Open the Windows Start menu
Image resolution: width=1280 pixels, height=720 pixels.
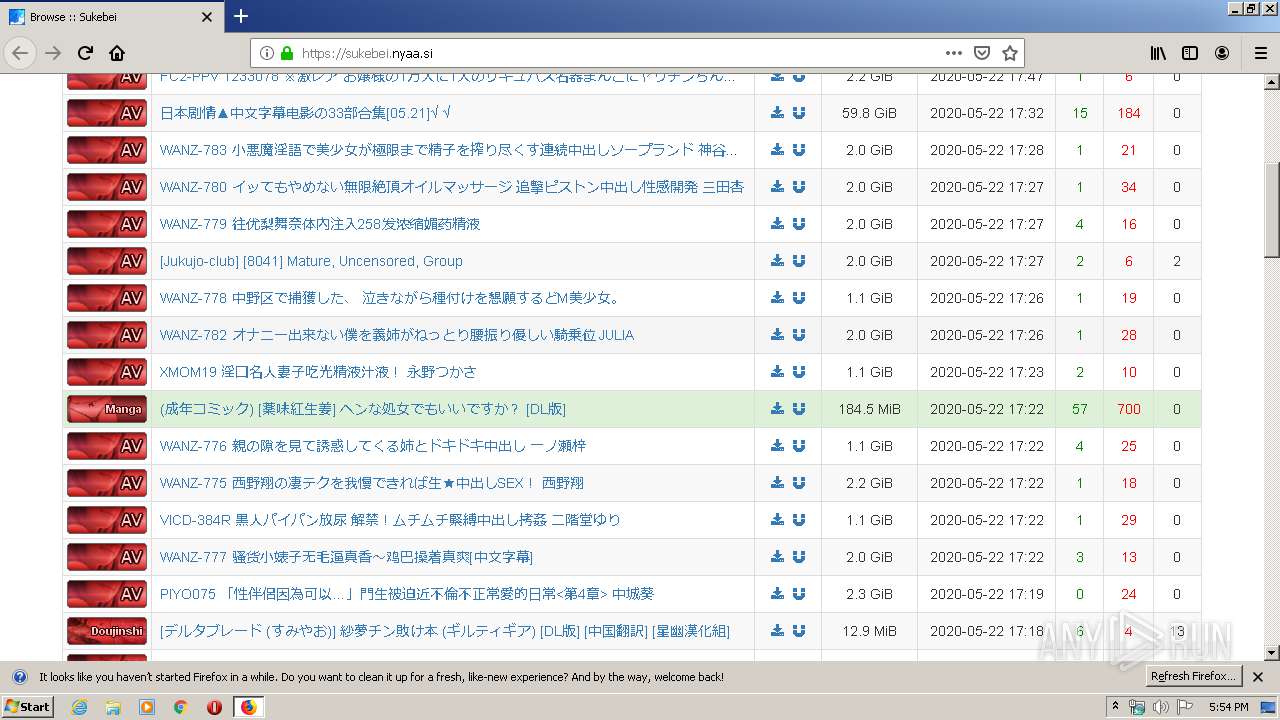point(27,707)
